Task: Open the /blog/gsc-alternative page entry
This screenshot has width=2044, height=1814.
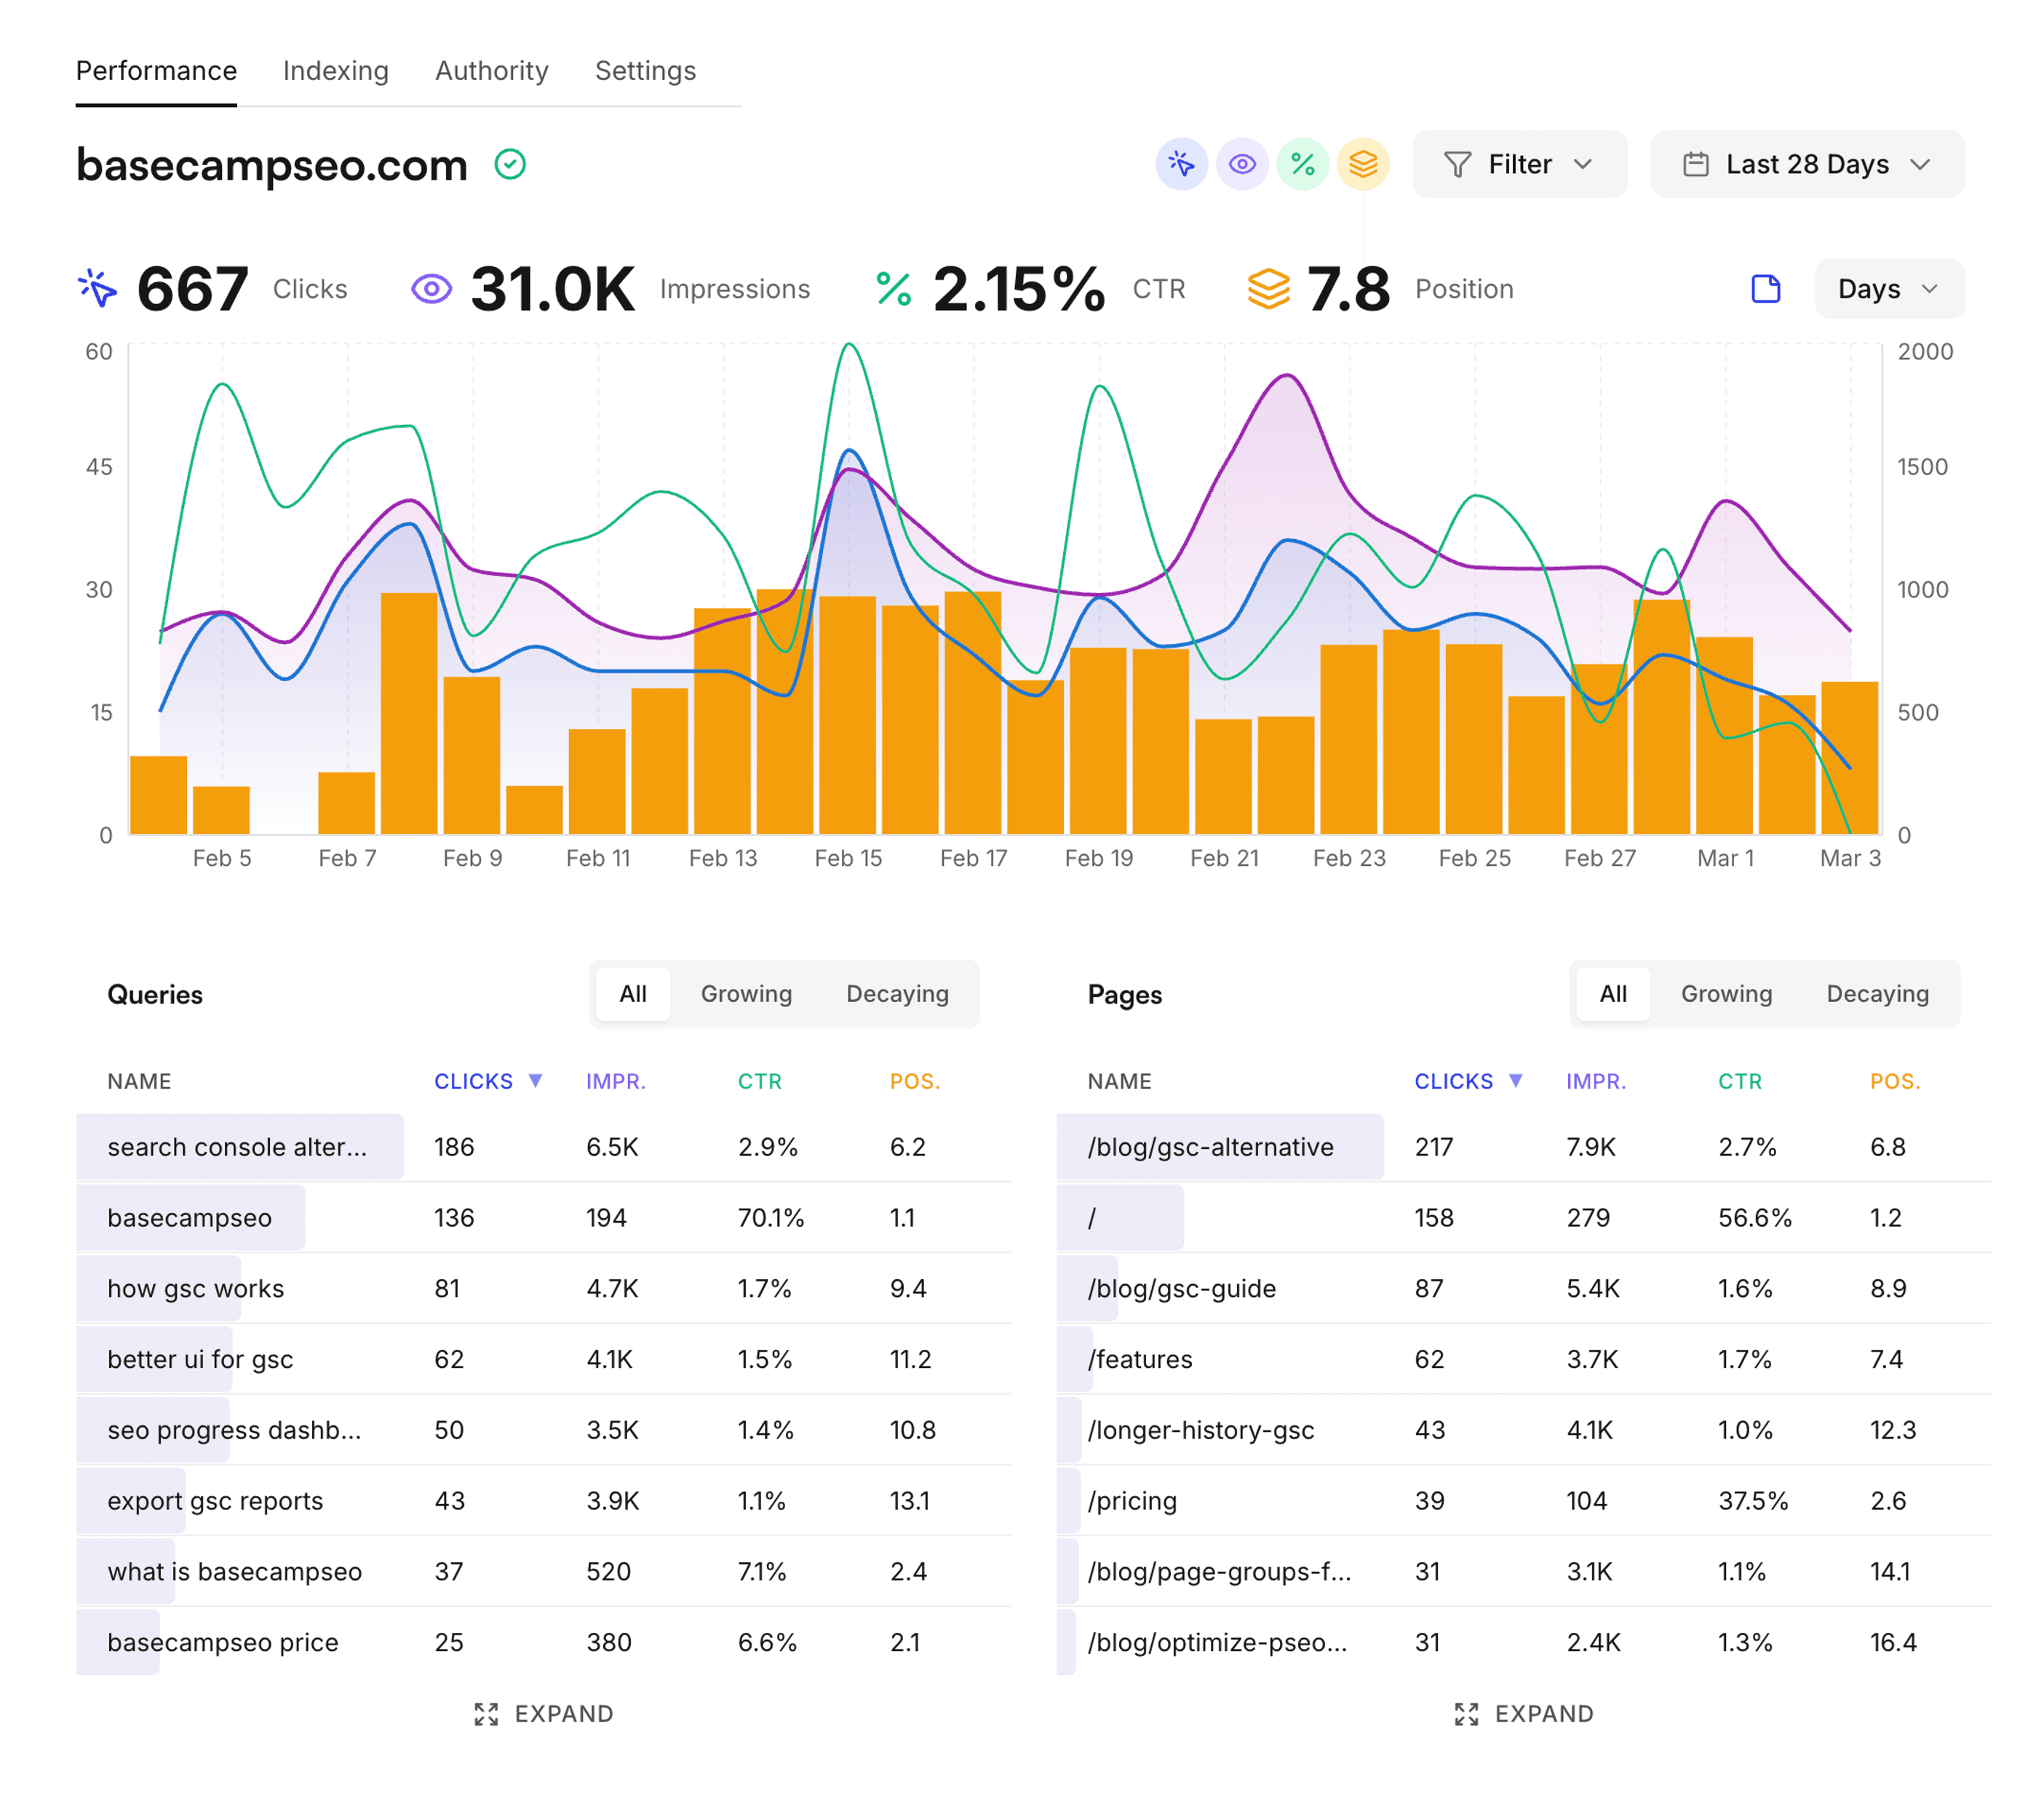Action: click(x=1210, y=1147)
